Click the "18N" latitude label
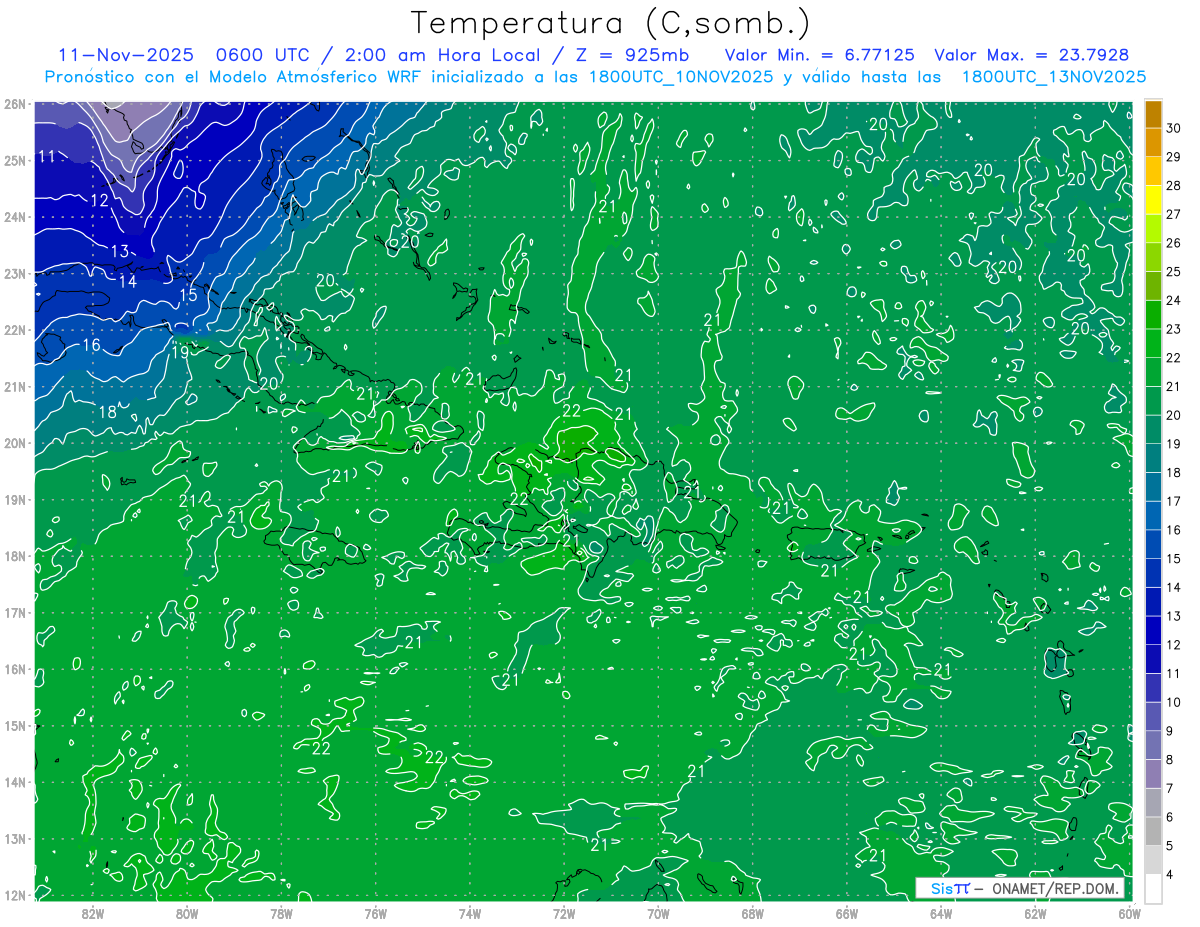Image resolution: width=1200 pixels, height=927 pixels. [15, 555]
